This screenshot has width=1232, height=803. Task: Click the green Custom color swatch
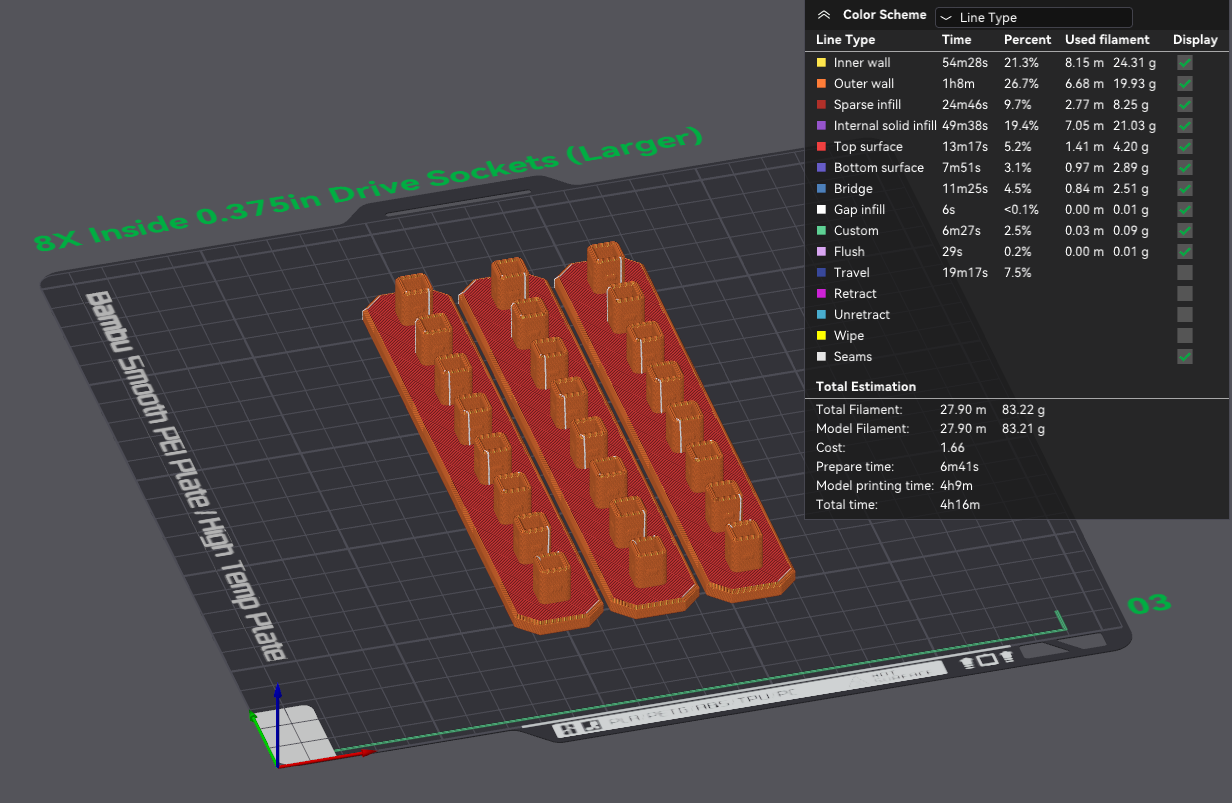point(822,231)
